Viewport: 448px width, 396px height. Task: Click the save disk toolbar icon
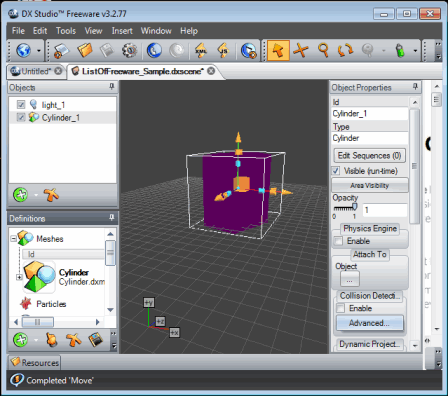pos(107,50)
